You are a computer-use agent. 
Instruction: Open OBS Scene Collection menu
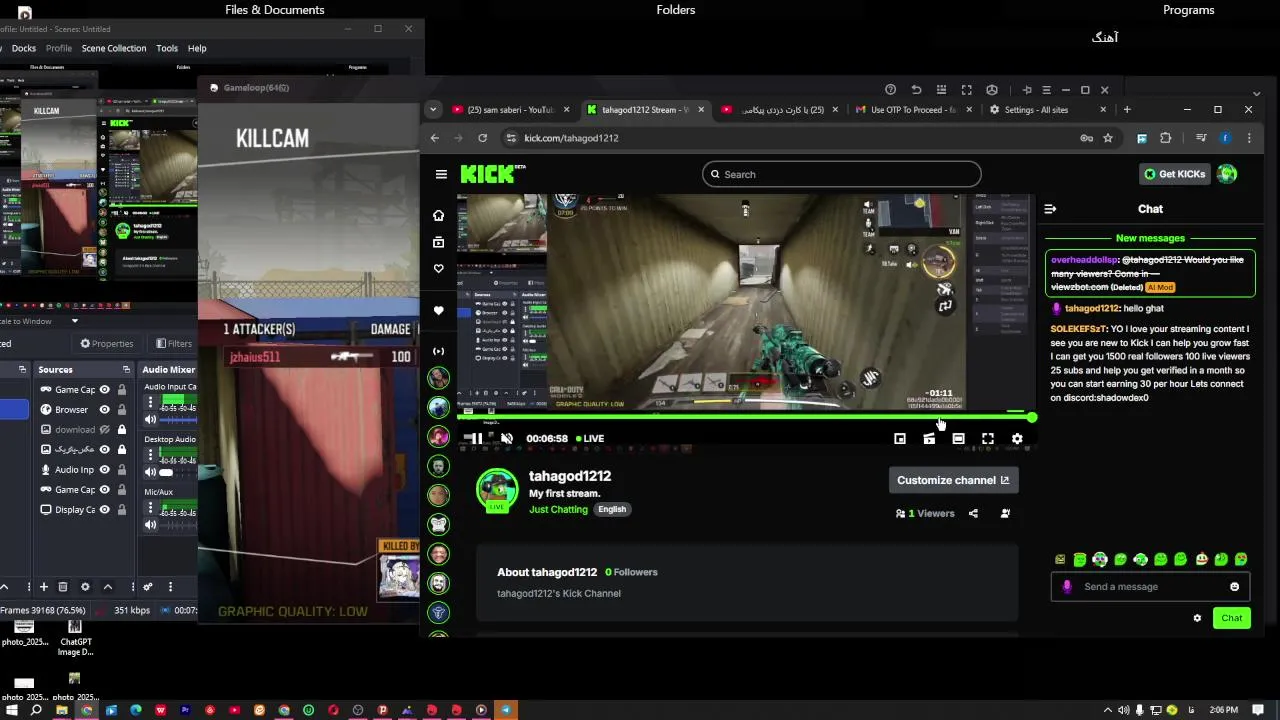coord(114,48)
